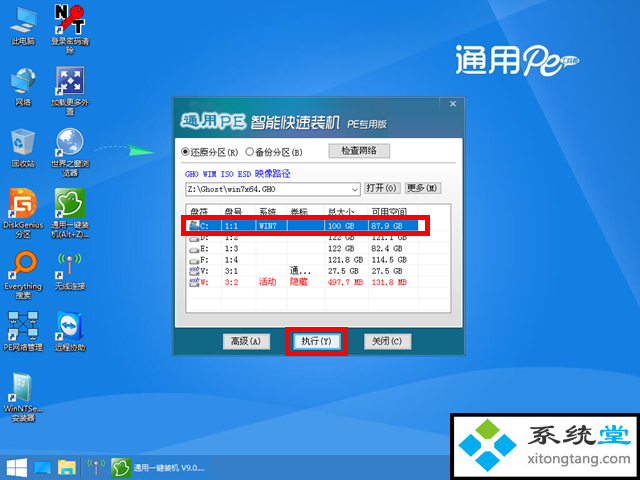Click the wireless antenna taskbar icon
The image size is (640, 480).
click(97, 468)
